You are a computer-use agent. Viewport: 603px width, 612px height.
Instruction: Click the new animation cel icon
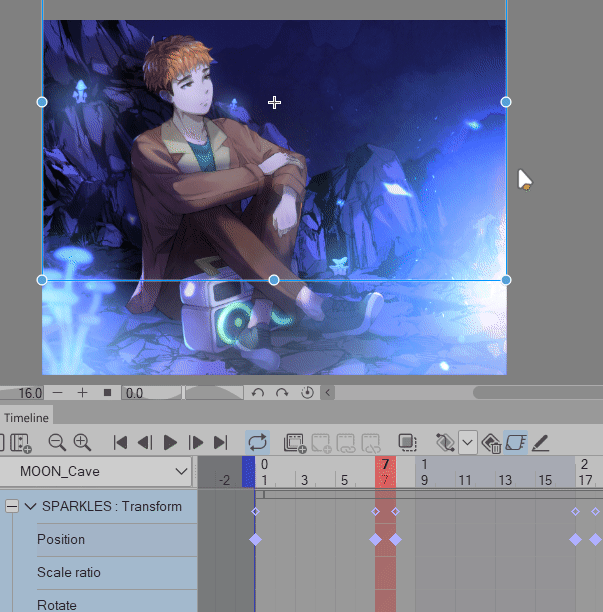[x=295, y=442]
